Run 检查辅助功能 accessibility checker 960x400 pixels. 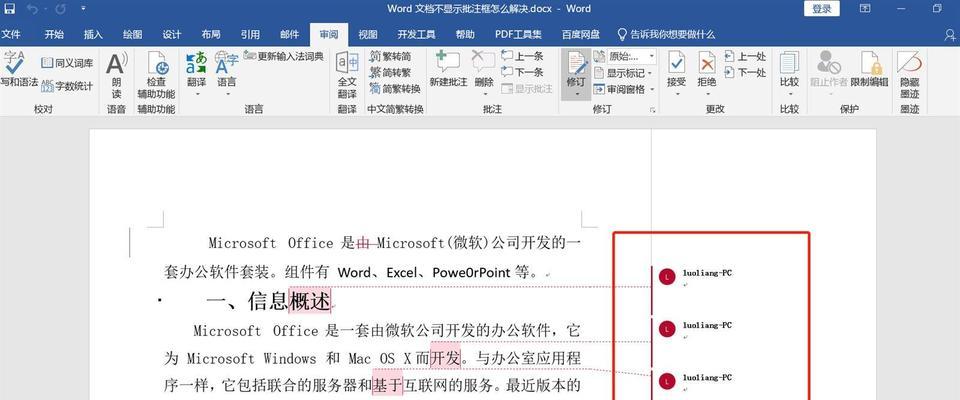pyautogui.click(x=156, y=76)
